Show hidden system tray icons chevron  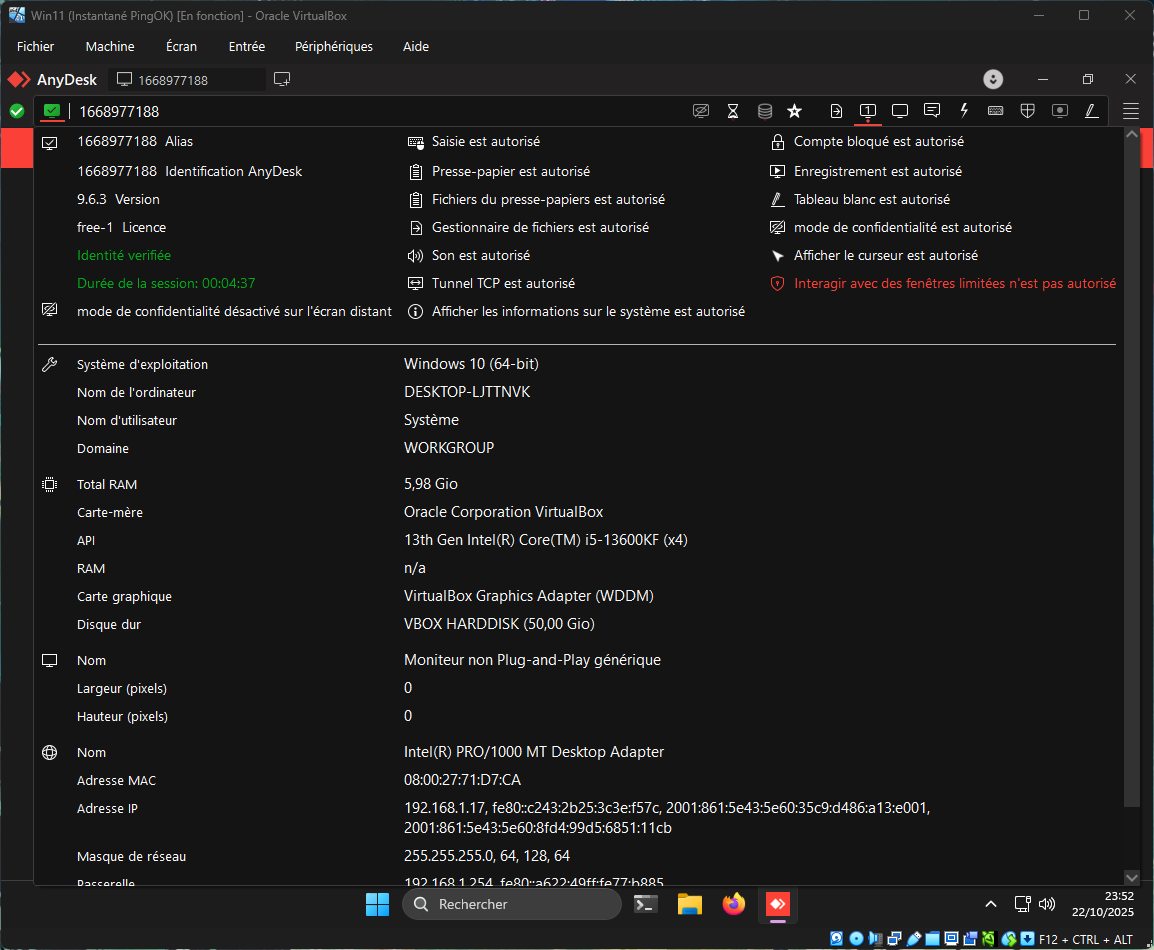click(x=991, y=904)
